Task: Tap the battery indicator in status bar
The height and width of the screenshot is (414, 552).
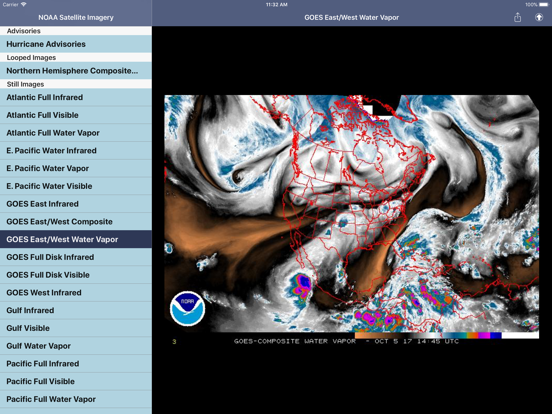Action: pos(544,5)
